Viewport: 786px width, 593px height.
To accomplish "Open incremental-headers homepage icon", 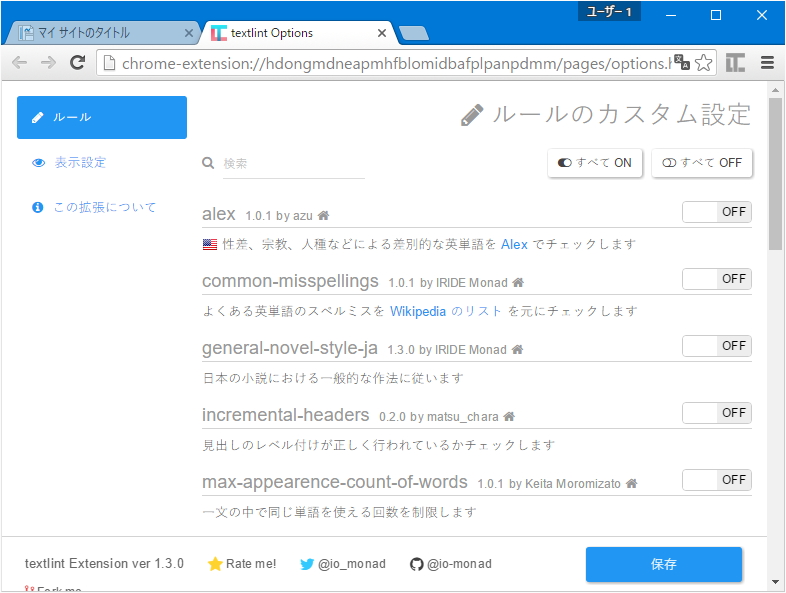I will click(509, 417).
